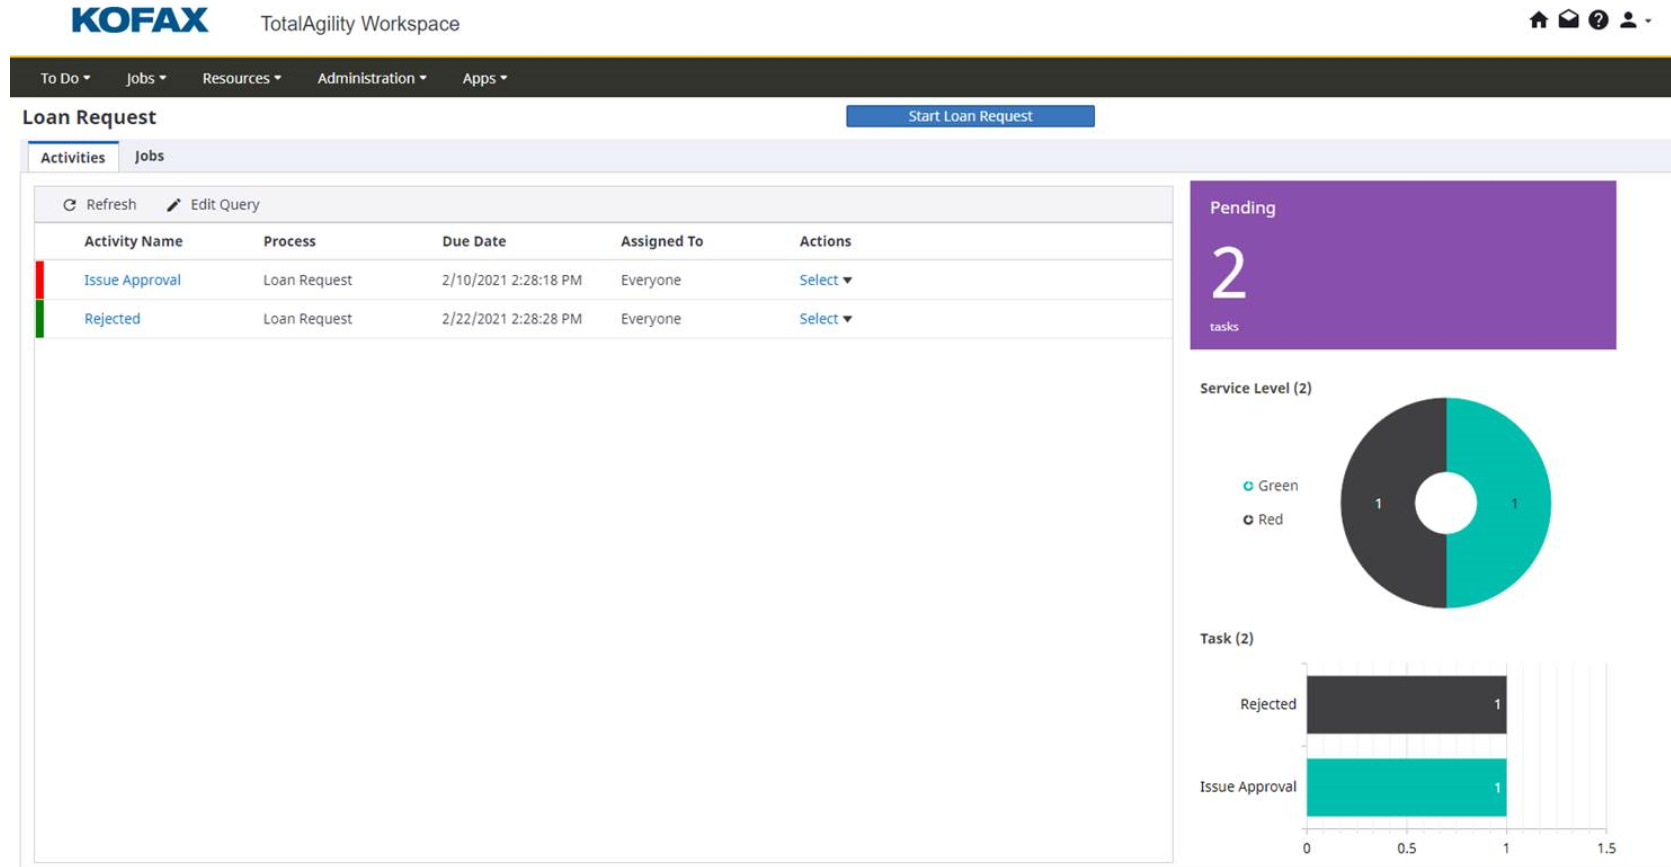Open the user profile icon menu
Image resolution: width=1671 pixels, height=867 pixels.
pos(1629,20)
